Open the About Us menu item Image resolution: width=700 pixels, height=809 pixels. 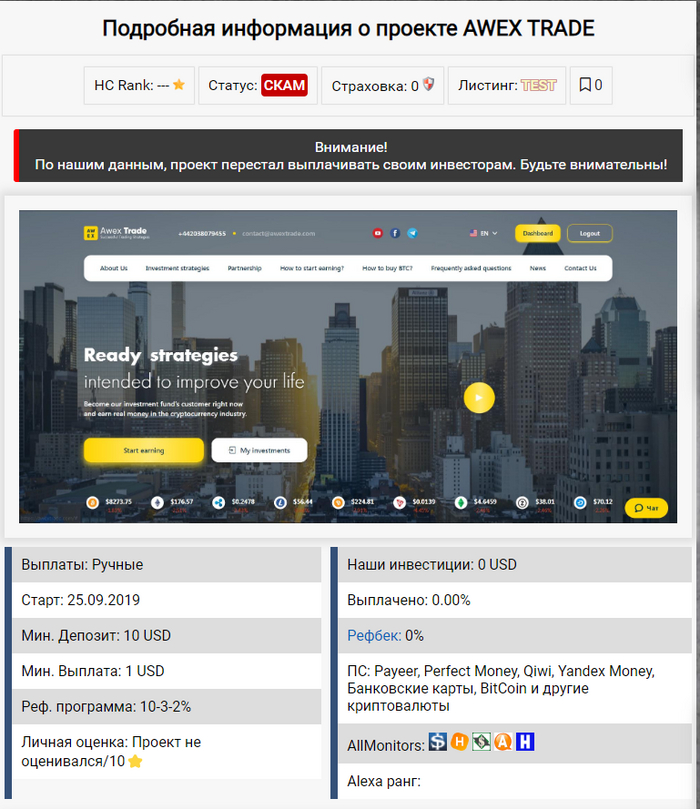pos(113,268)
